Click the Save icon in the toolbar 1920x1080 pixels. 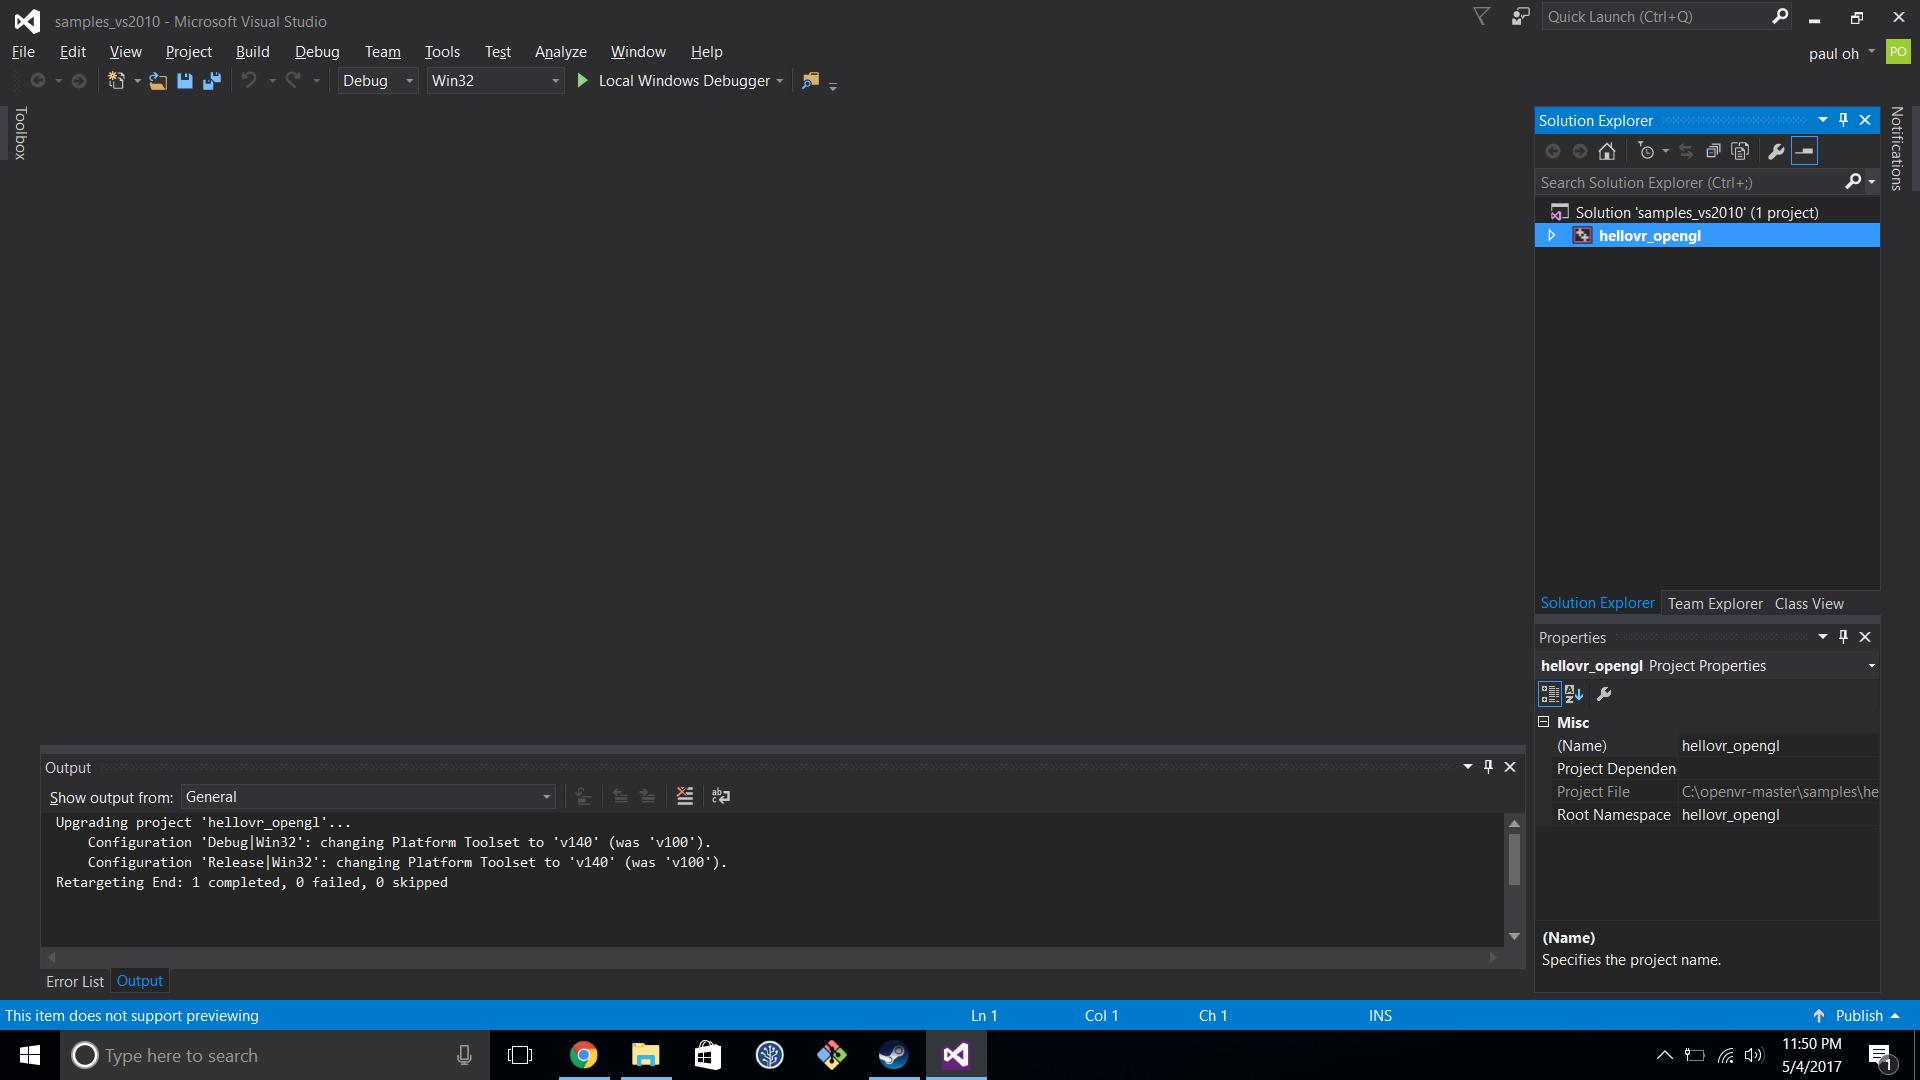(185, 81)
